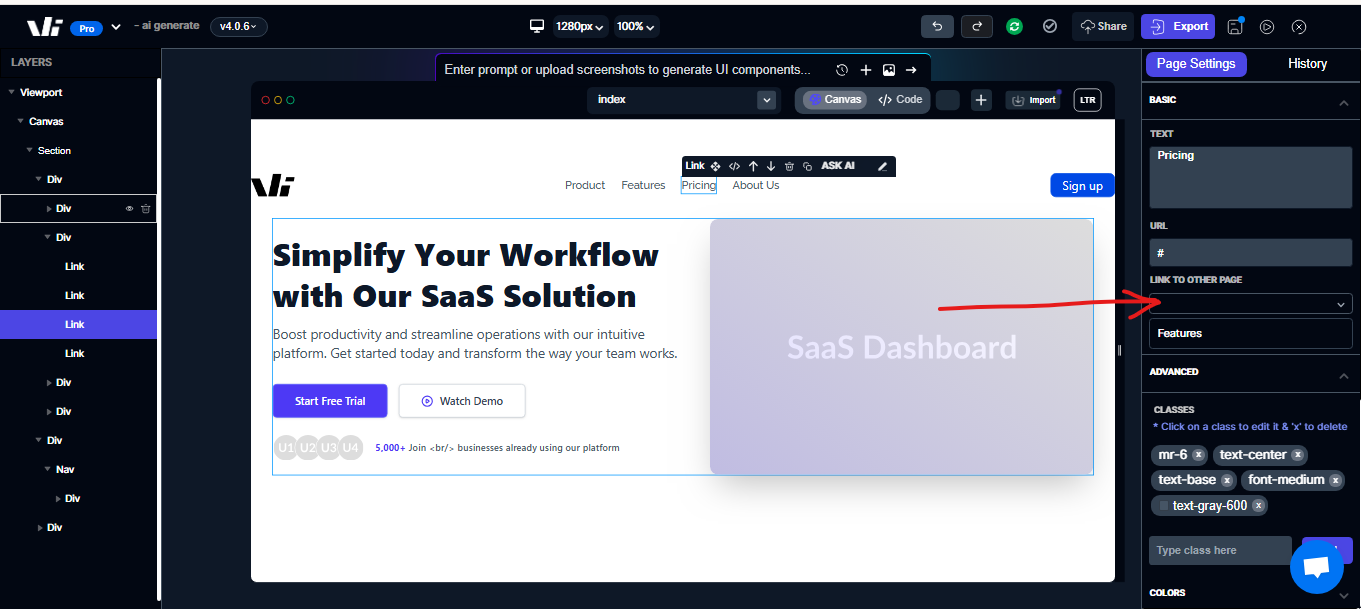Select the highlighted Link layer

click(78, 324)
